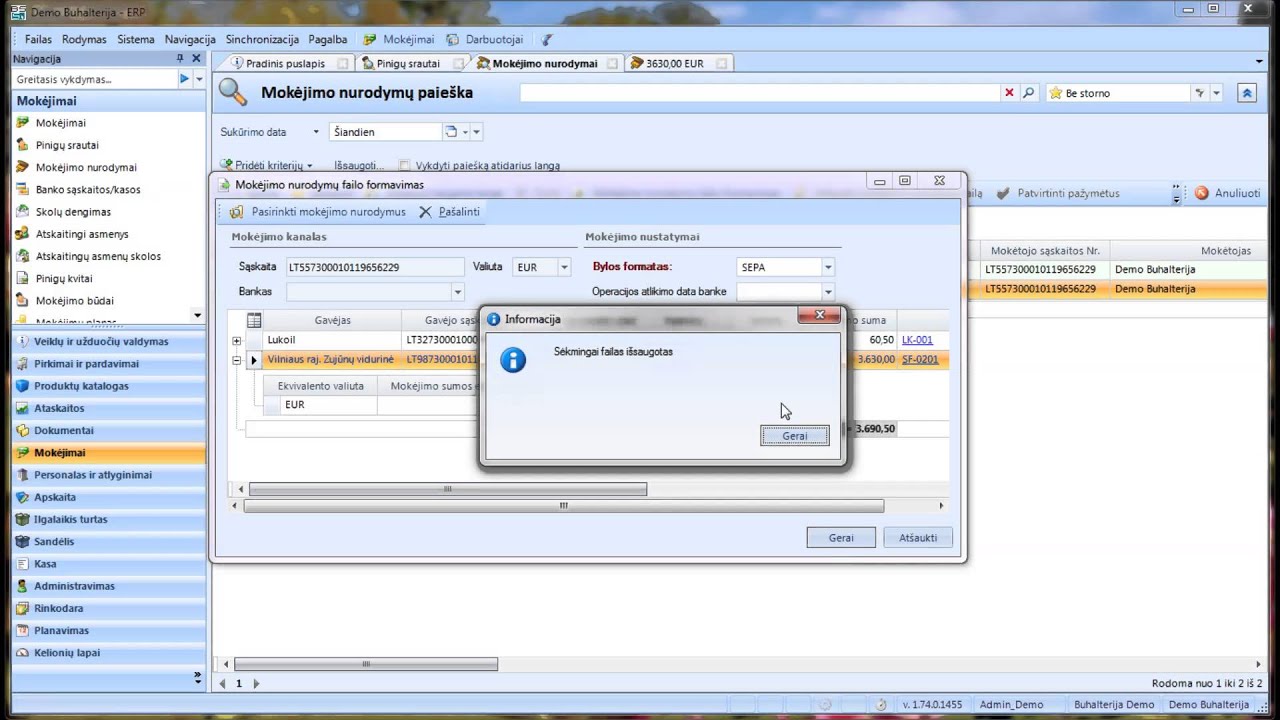
Task: Switch to Pradinis puslapis tab
Action: 285,63
